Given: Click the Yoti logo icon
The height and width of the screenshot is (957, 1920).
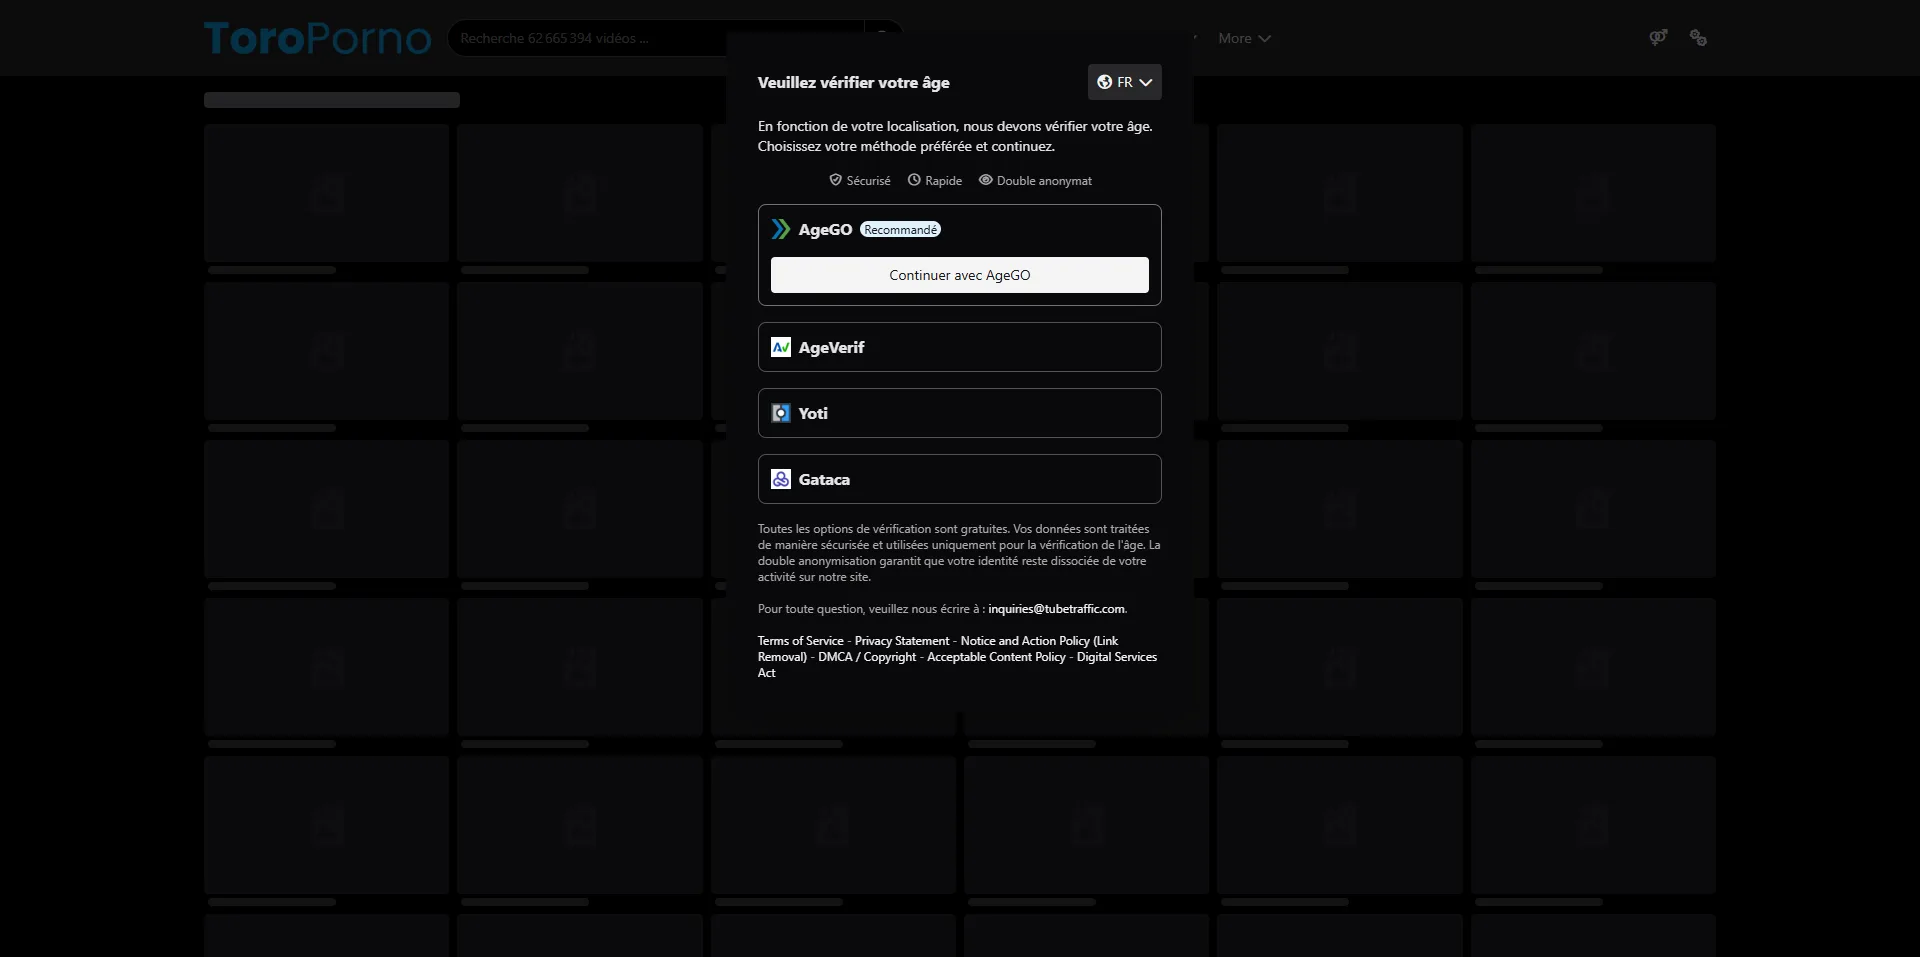Looking at the screenshot, I should [781, 413].
